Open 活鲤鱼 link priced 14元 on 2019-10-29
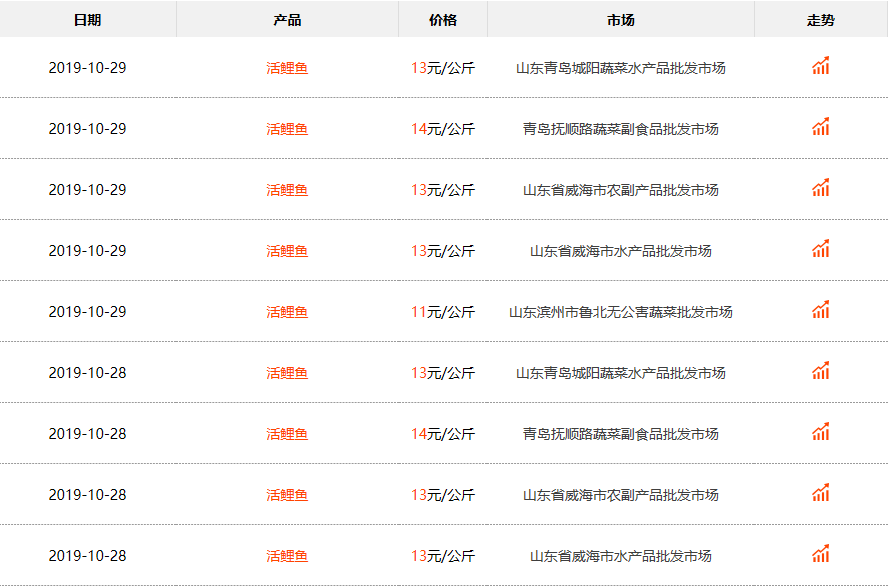889x588 pixels. pos(287,130)
